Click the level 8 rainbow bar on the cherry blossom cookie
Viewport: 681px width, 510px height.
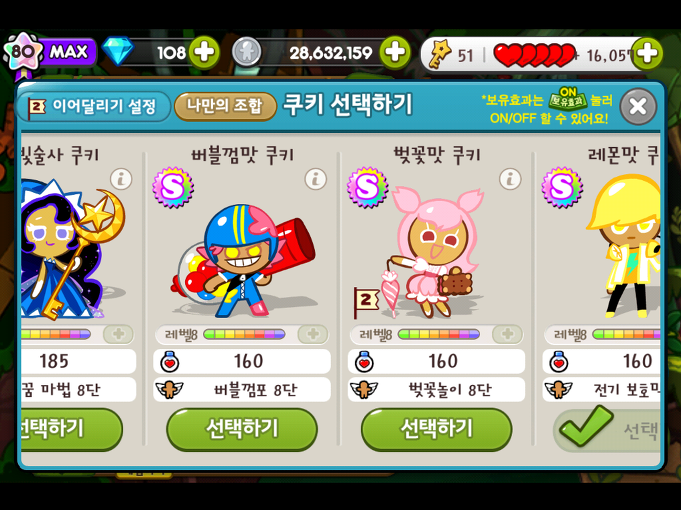439,334
